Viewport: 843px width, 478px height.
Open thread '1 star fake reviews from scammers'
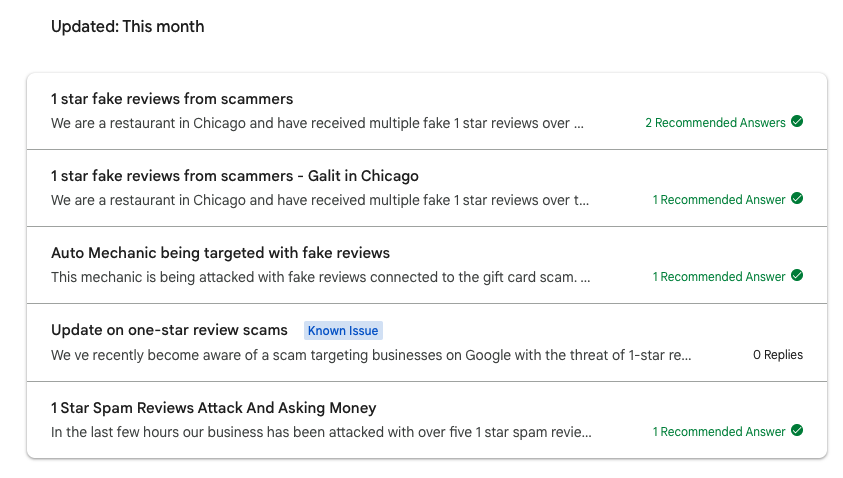[x=172, y=99]
